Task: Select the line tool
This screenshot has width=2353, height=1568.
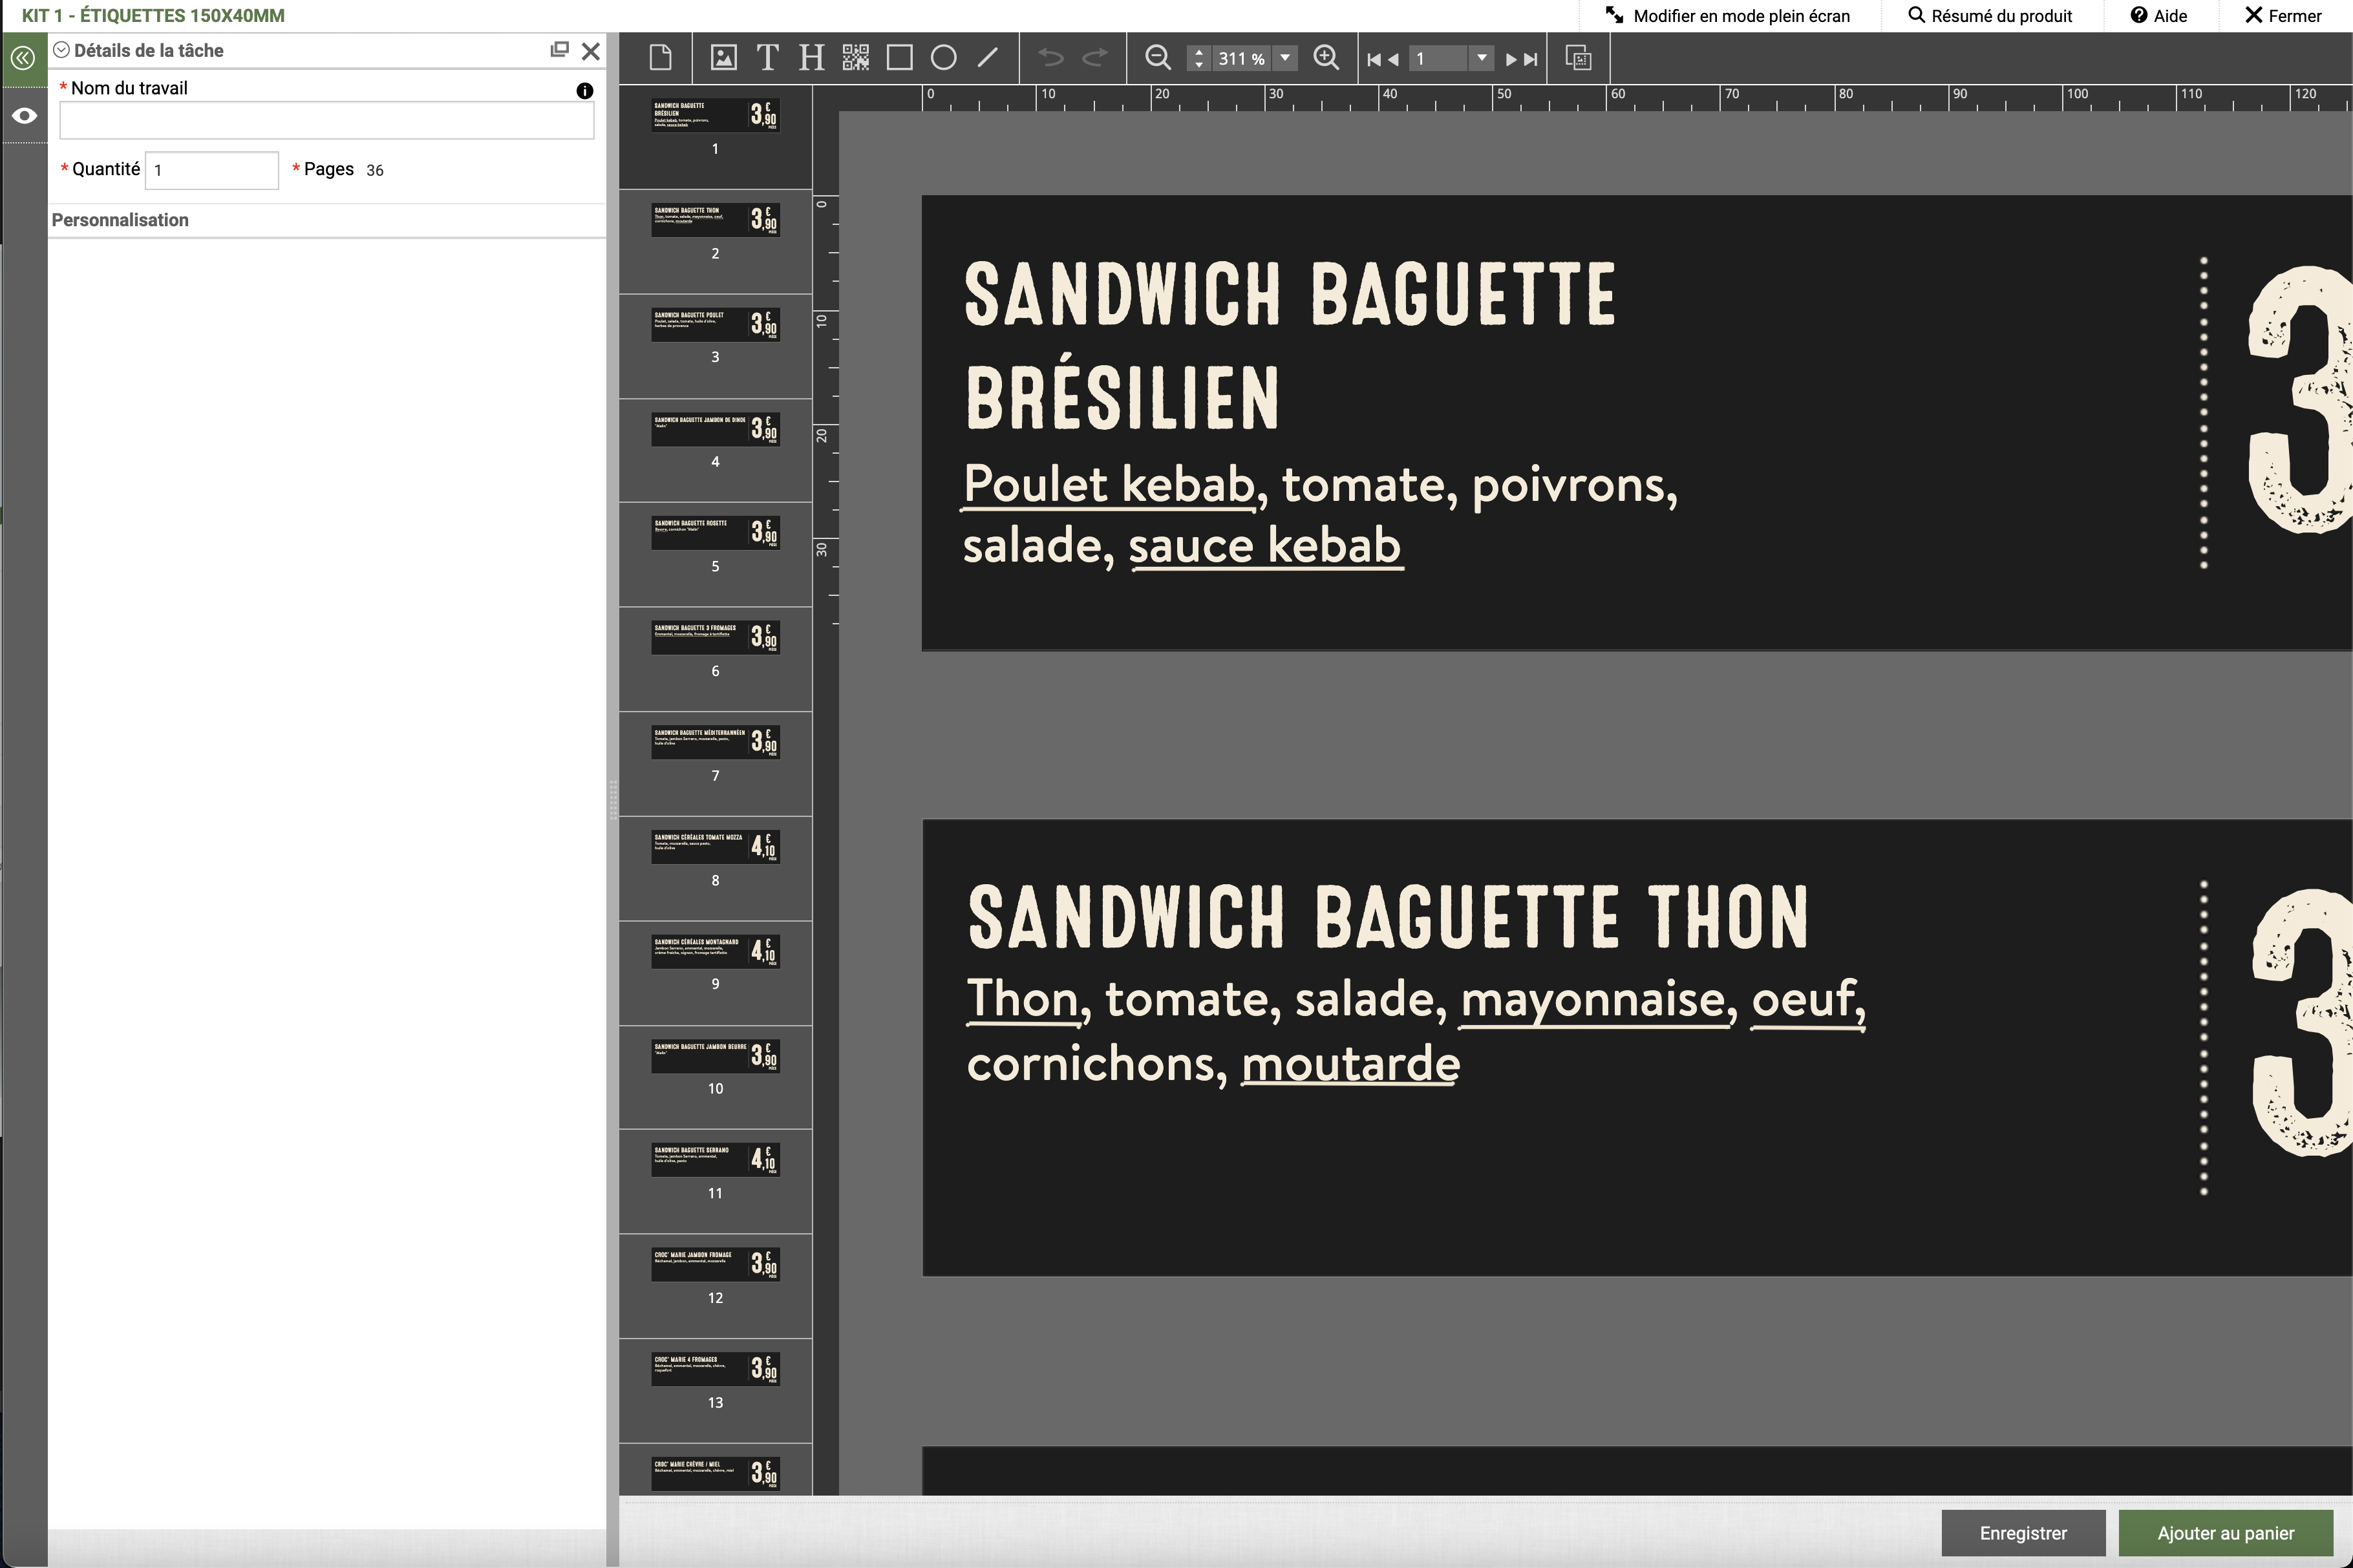Action: pyautogui.click(x=987, y=58)
